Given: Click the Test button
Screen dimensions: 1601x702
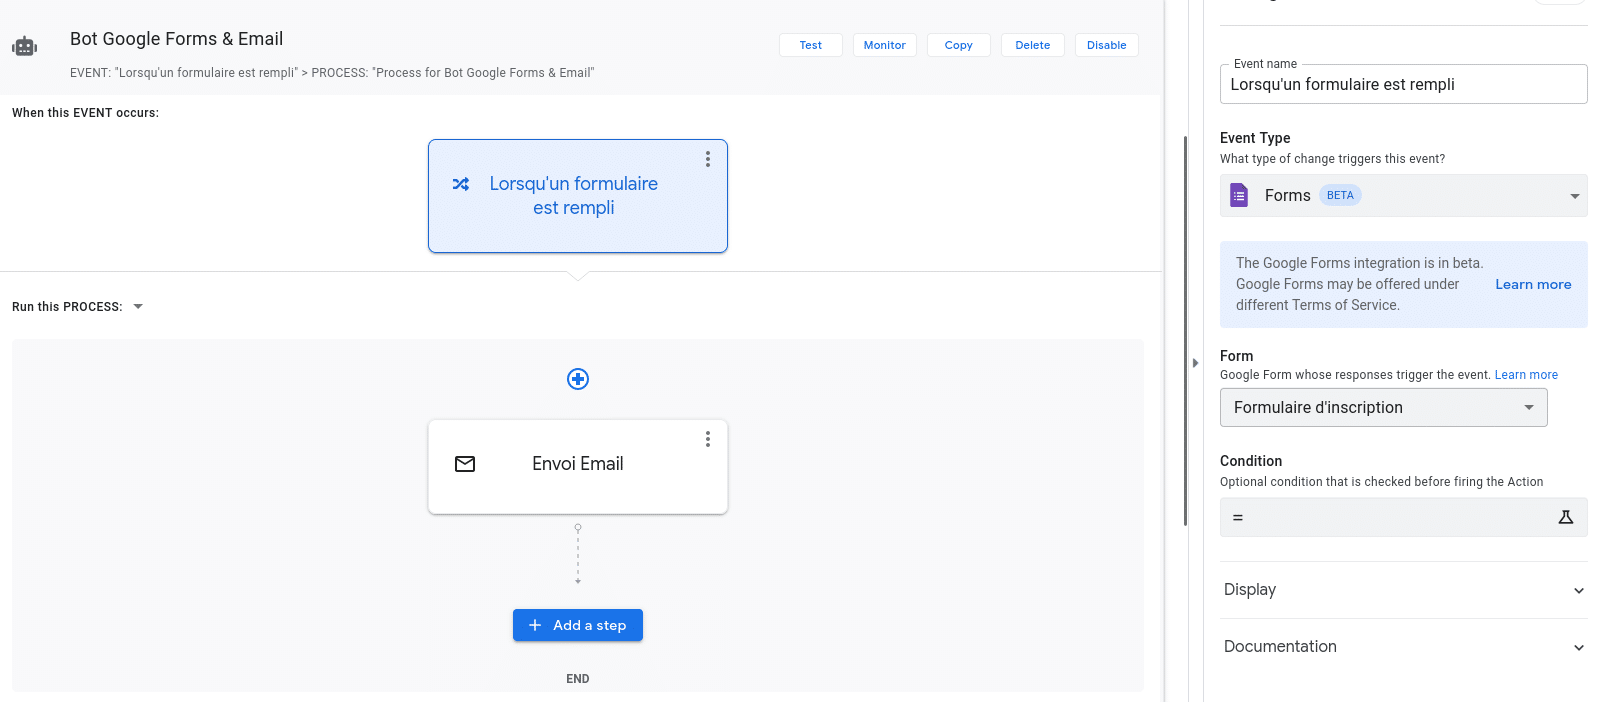Looking at the screenshot, I should (811, 45).
